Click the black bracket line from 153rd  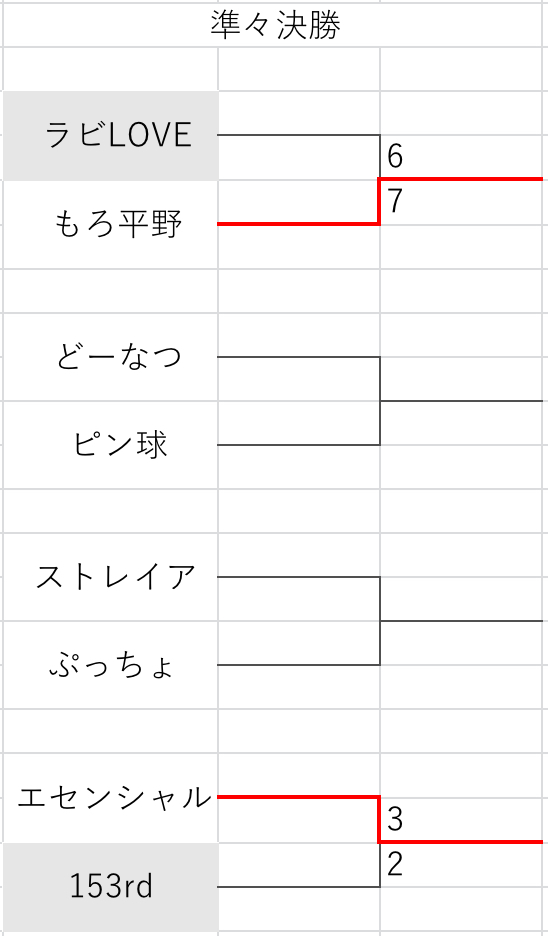point(298,886)
